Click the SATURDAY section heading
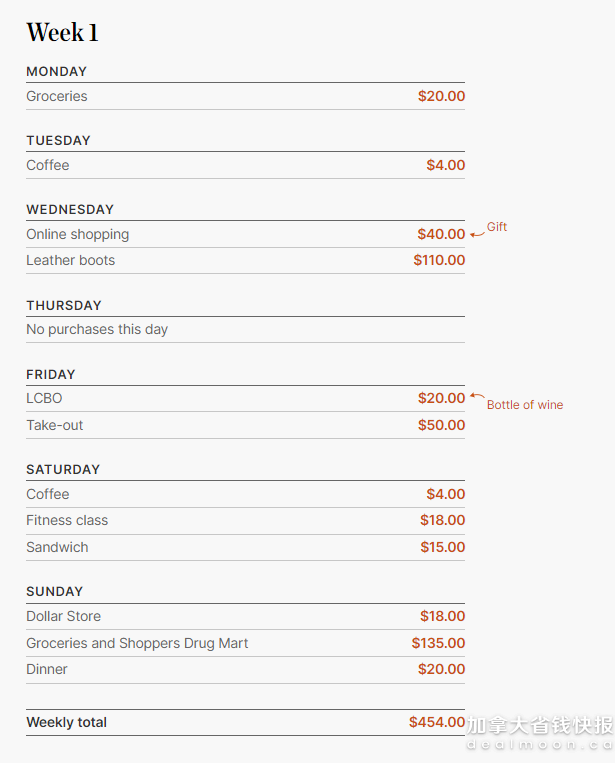 (x=63, y=470)
